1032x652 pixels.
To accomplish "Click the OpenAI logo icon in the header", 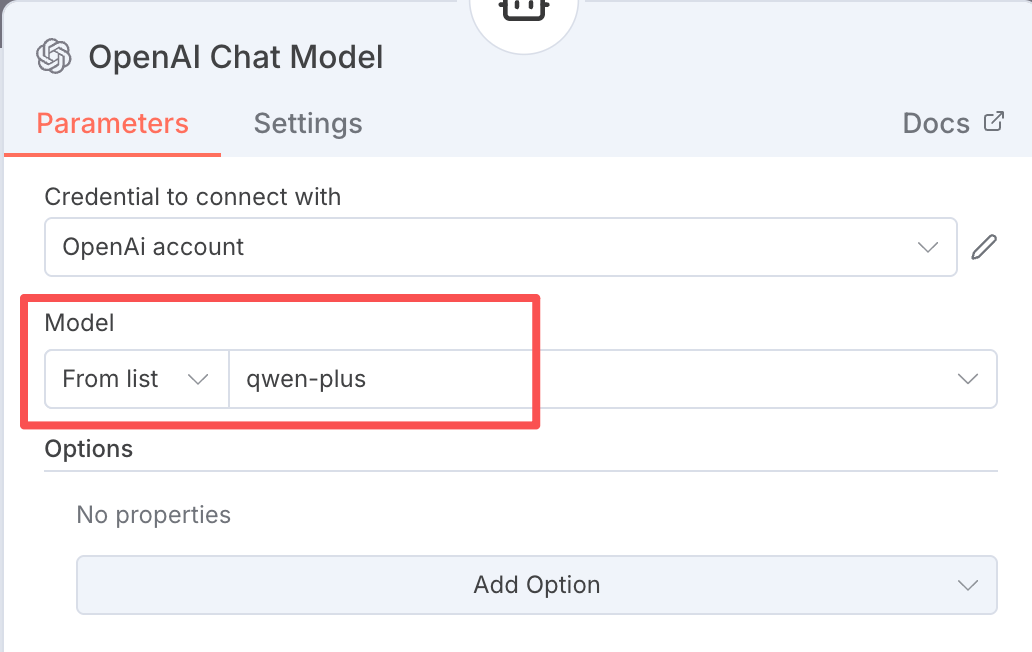I will click(x=54, y=56).
